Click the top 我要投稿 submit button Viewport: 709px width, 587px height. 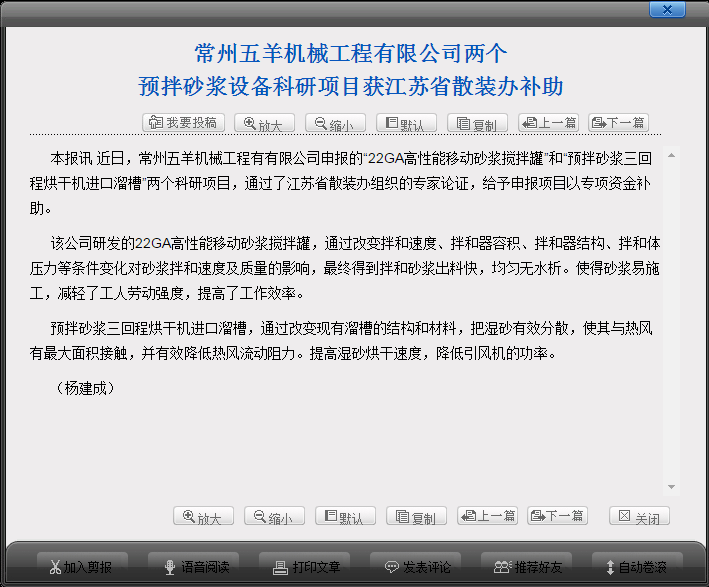click(x=183, y=123)
